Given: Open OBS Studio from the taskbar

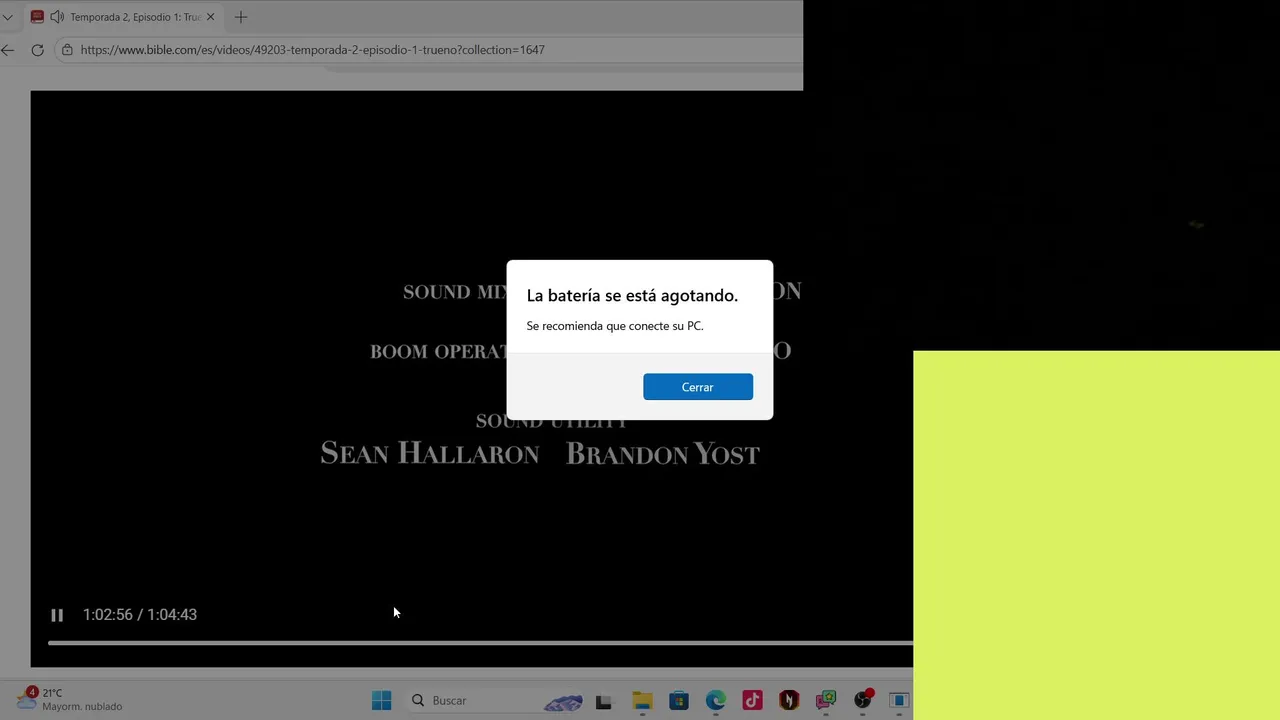Looking at the screenshot, I should (x=863, y=701).
